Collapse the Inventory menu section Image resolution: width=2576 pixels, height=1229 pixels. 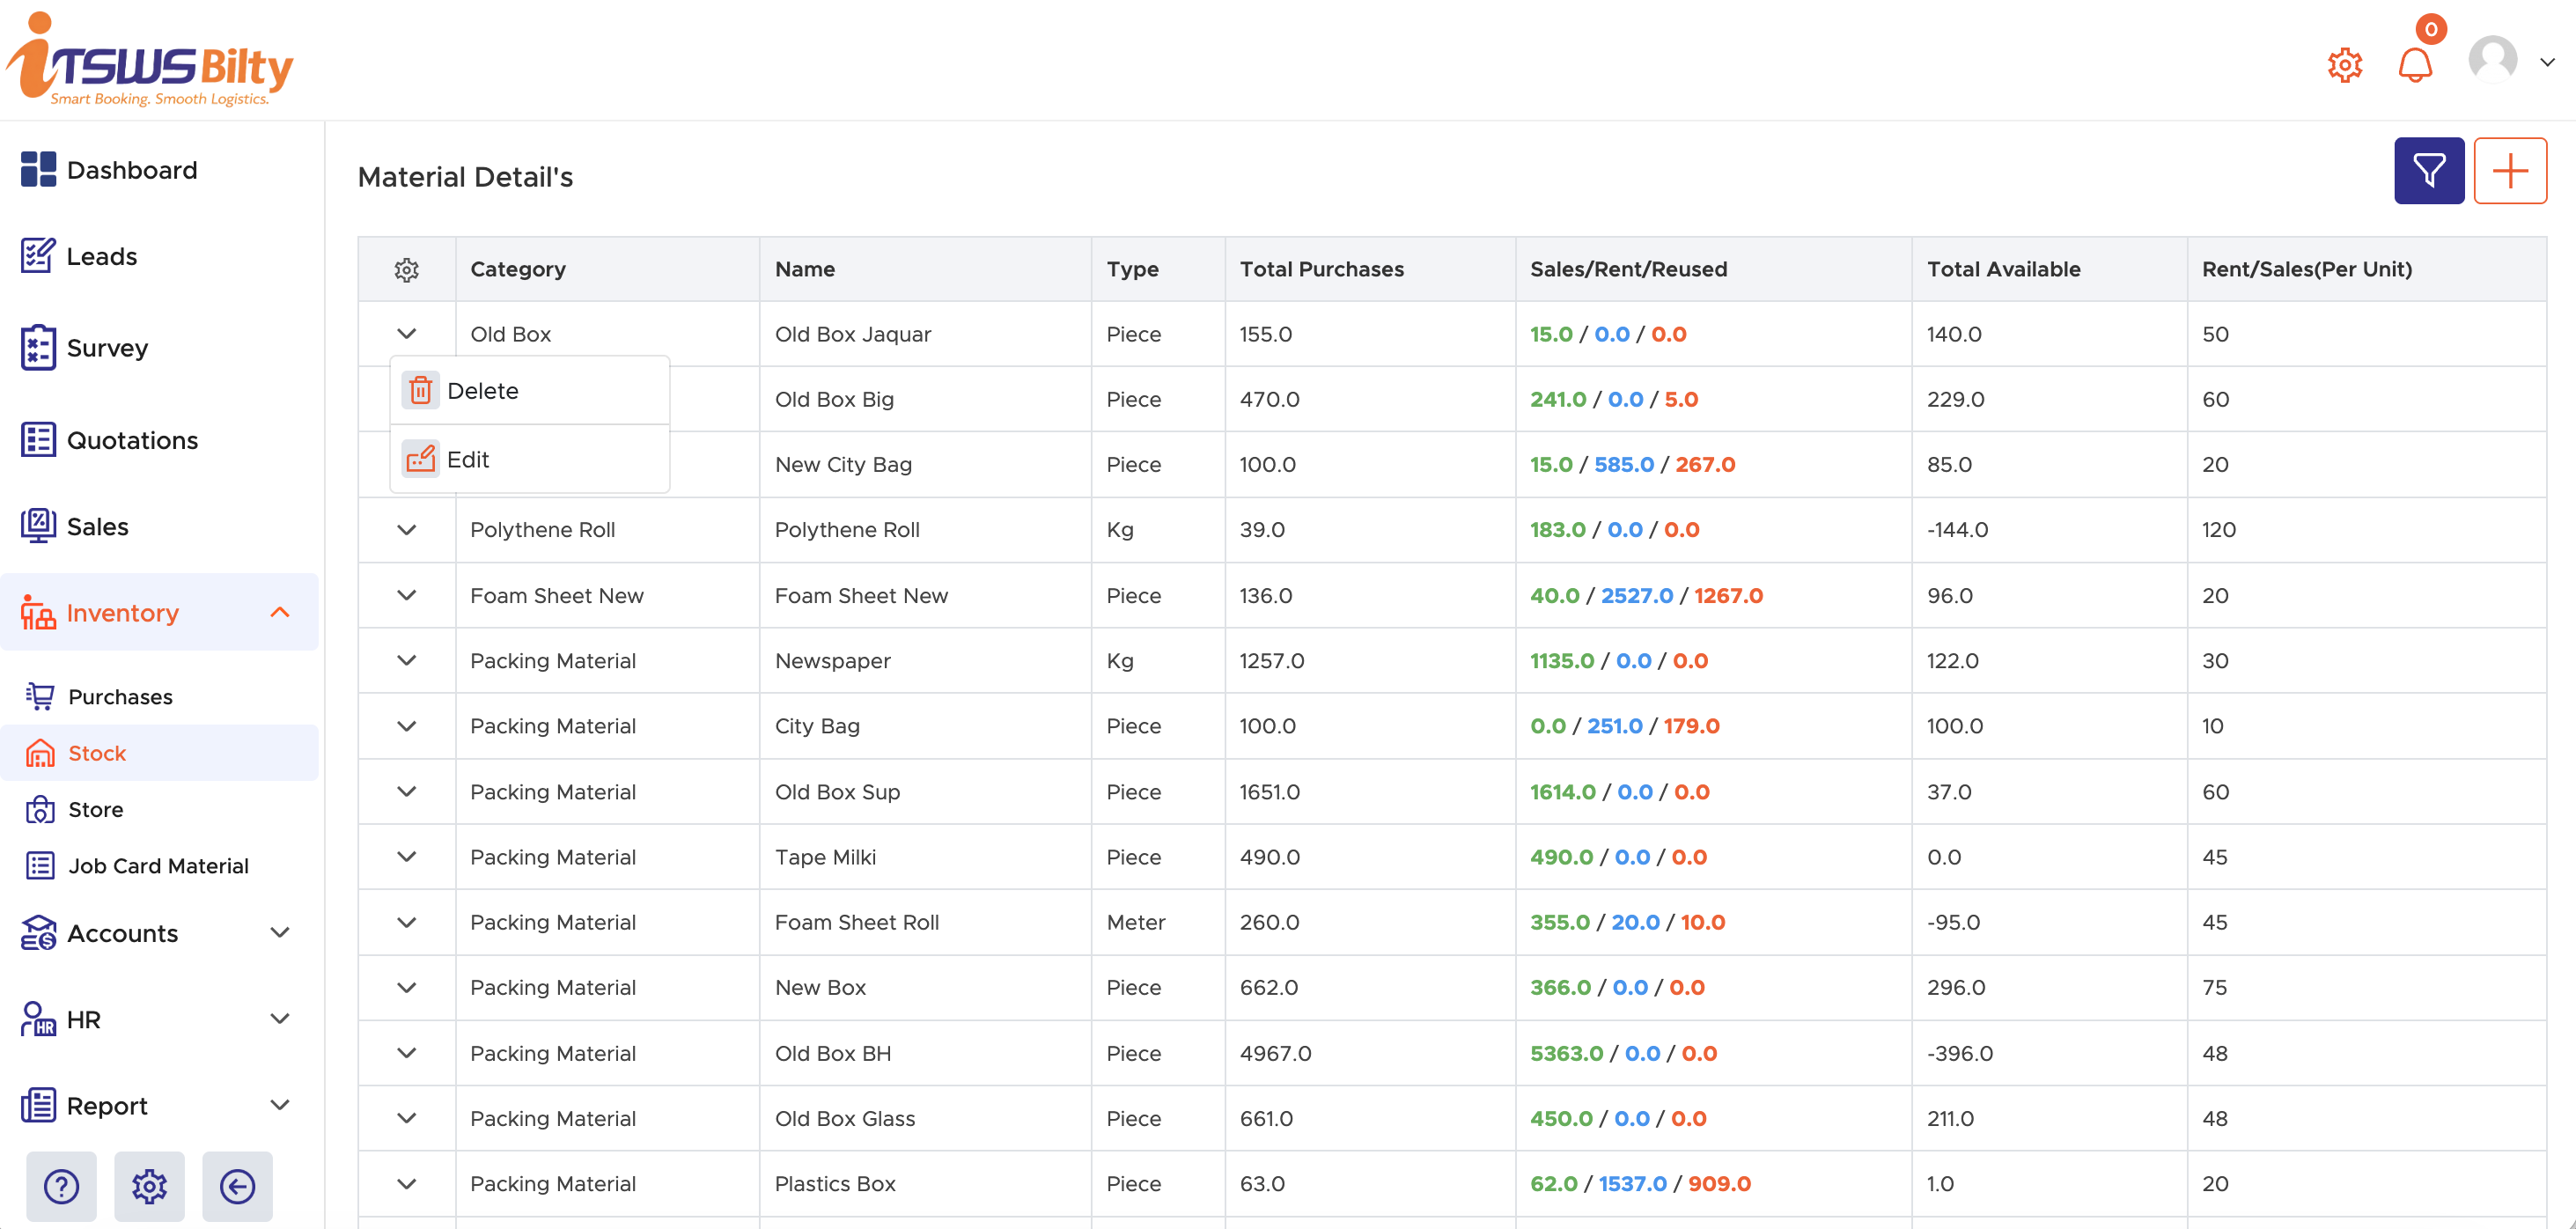280,612
